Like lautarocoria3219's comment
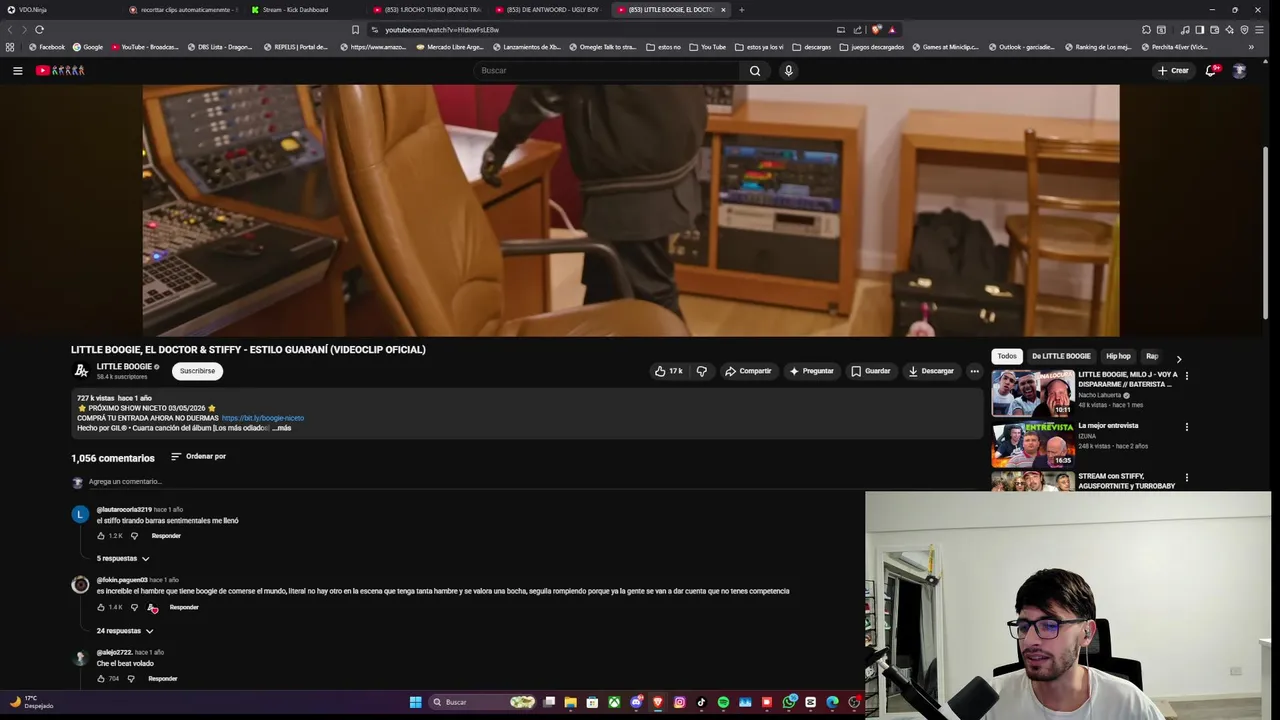The image size is (1280, 720). point(101,536)
